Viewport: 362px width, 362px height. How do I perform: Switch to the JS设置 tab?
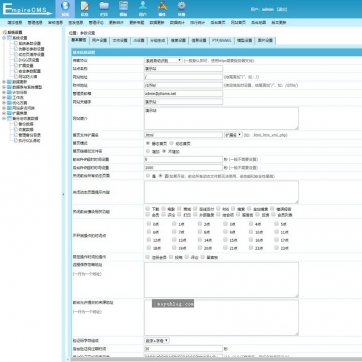138,40
